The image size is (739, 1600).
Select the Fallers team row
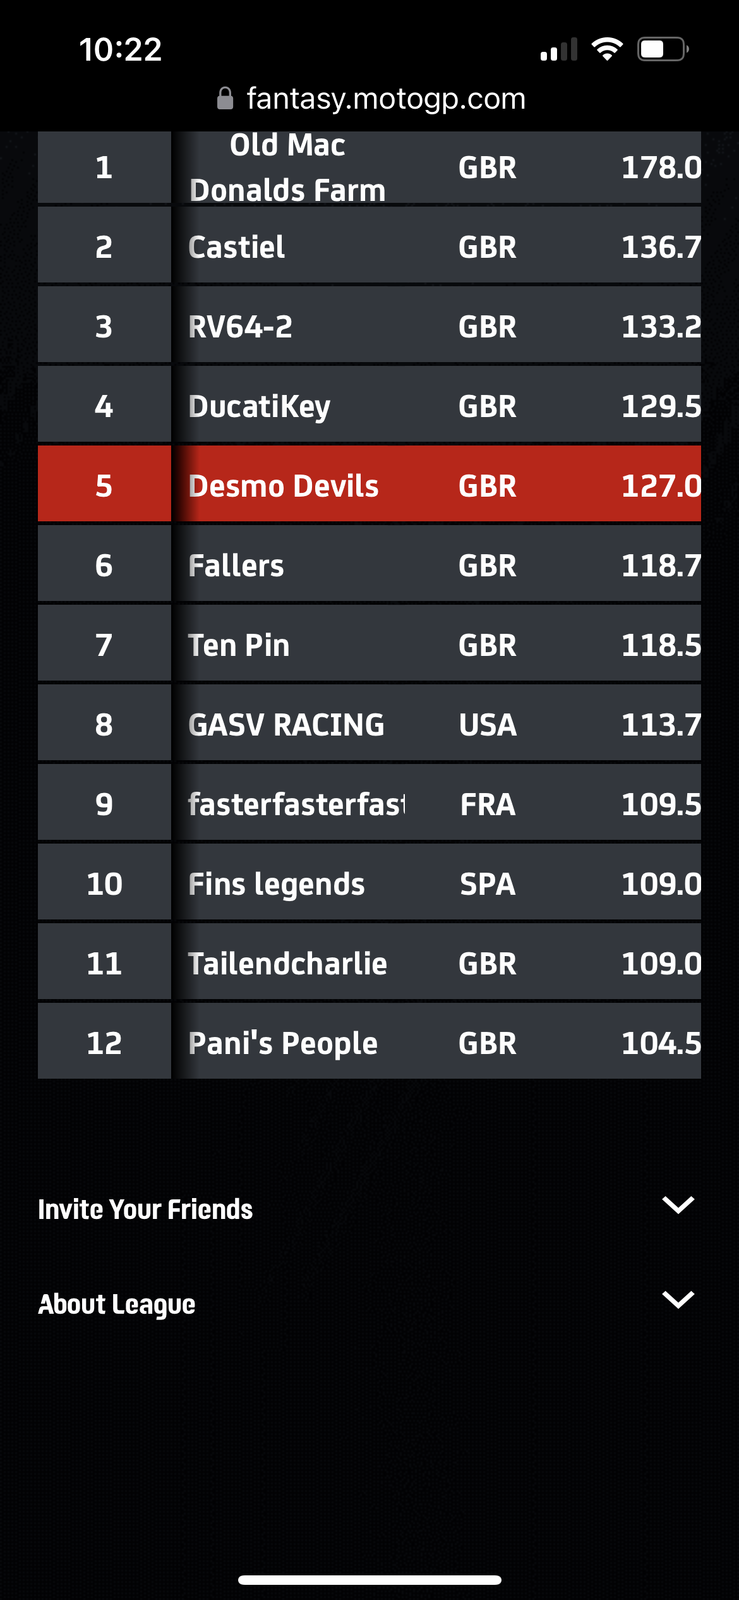click(369, 565)
